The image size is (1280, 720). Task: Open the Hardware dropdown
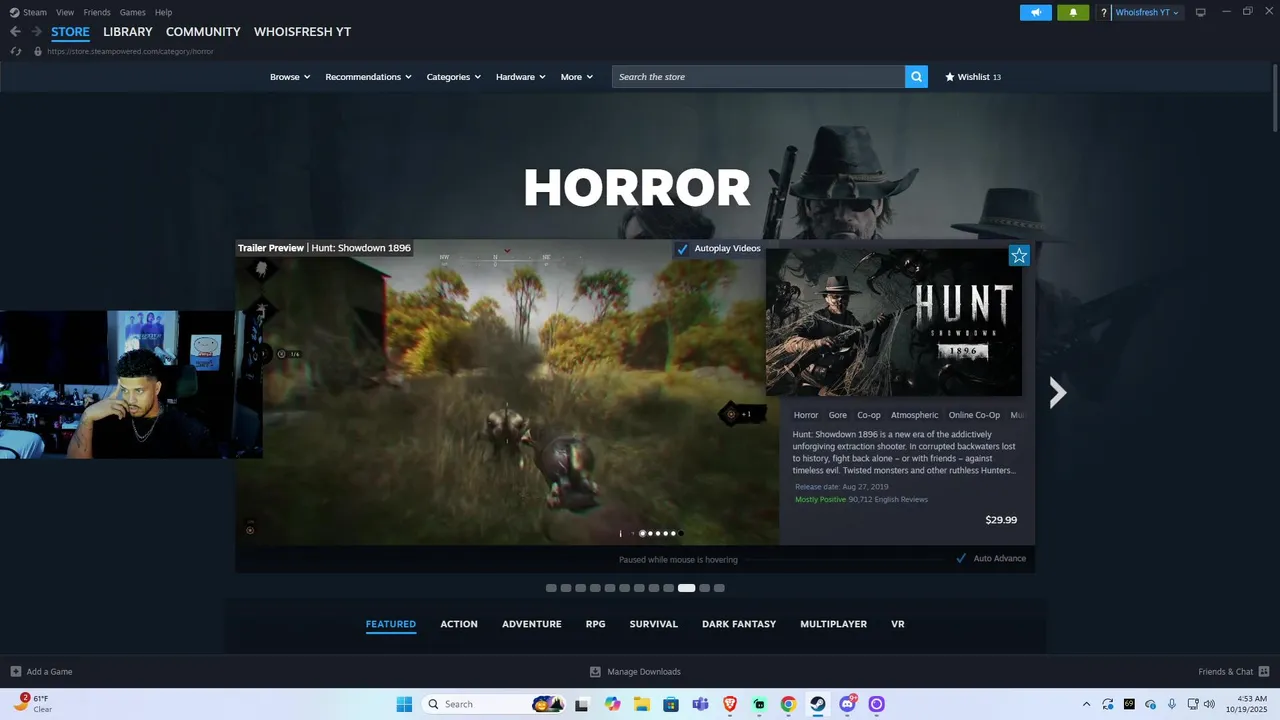[x=521, y=77]
